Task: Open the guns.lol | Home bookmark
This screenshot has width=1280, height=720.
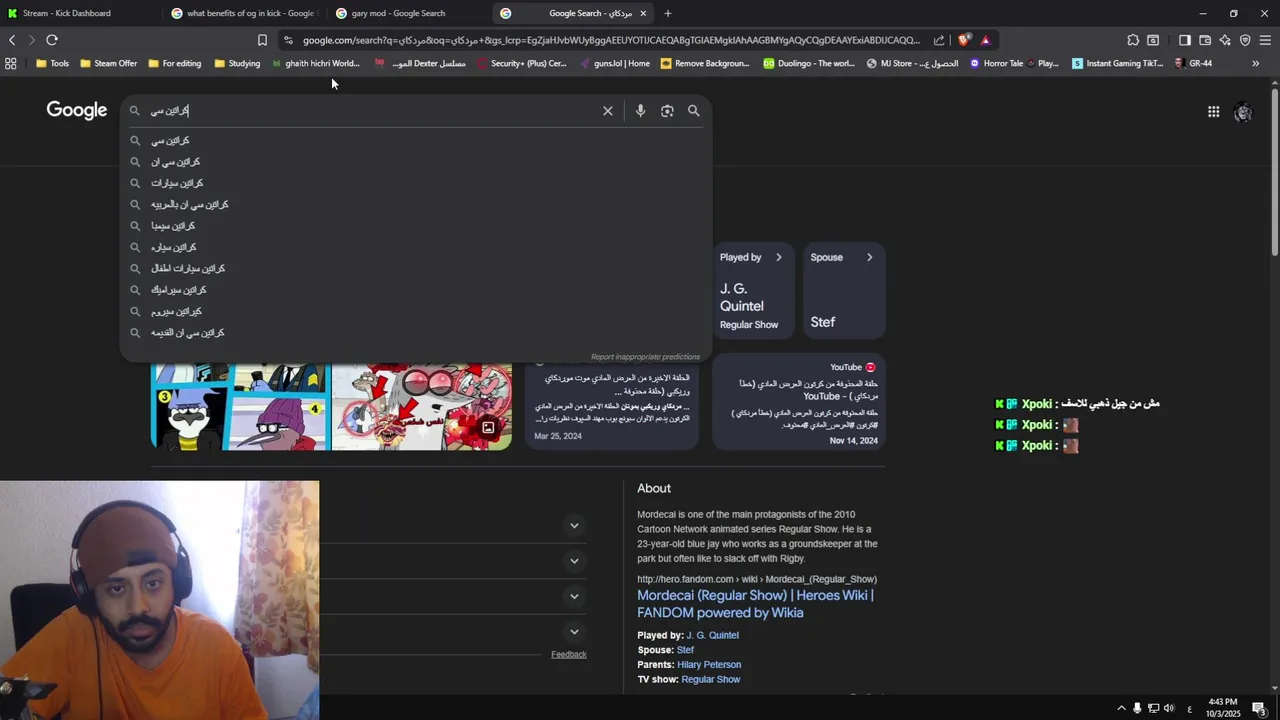Action: click(x=614, y=63)
